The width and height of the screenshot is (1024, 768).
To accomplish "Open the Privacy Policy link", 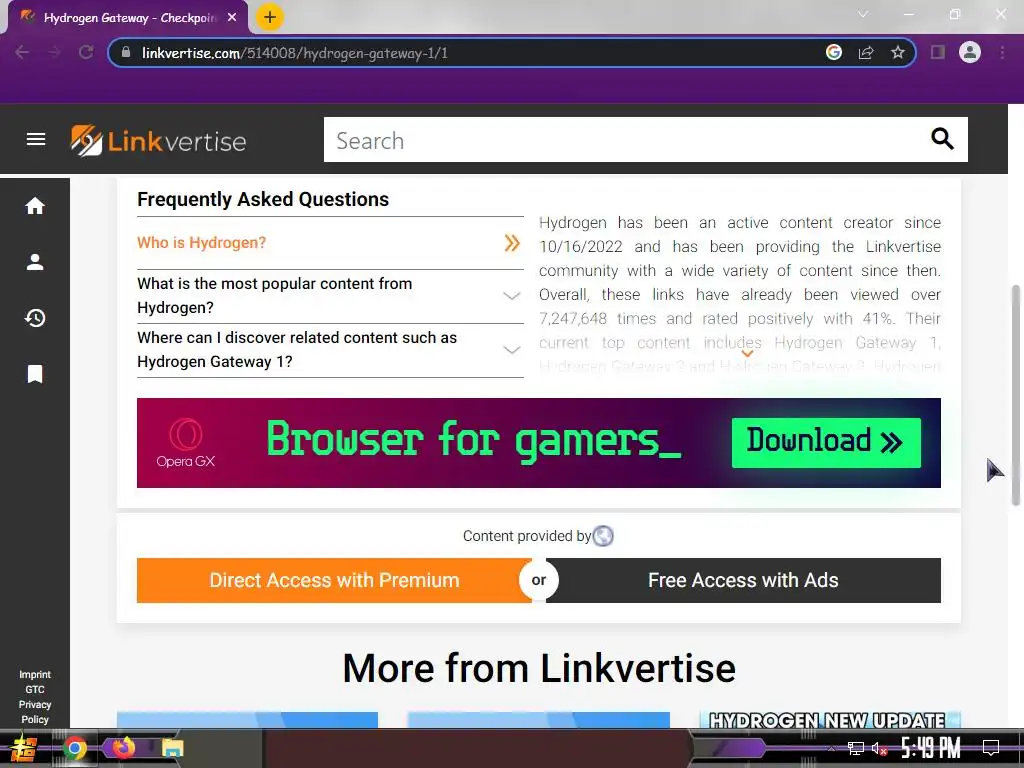I will pos(35,712).
